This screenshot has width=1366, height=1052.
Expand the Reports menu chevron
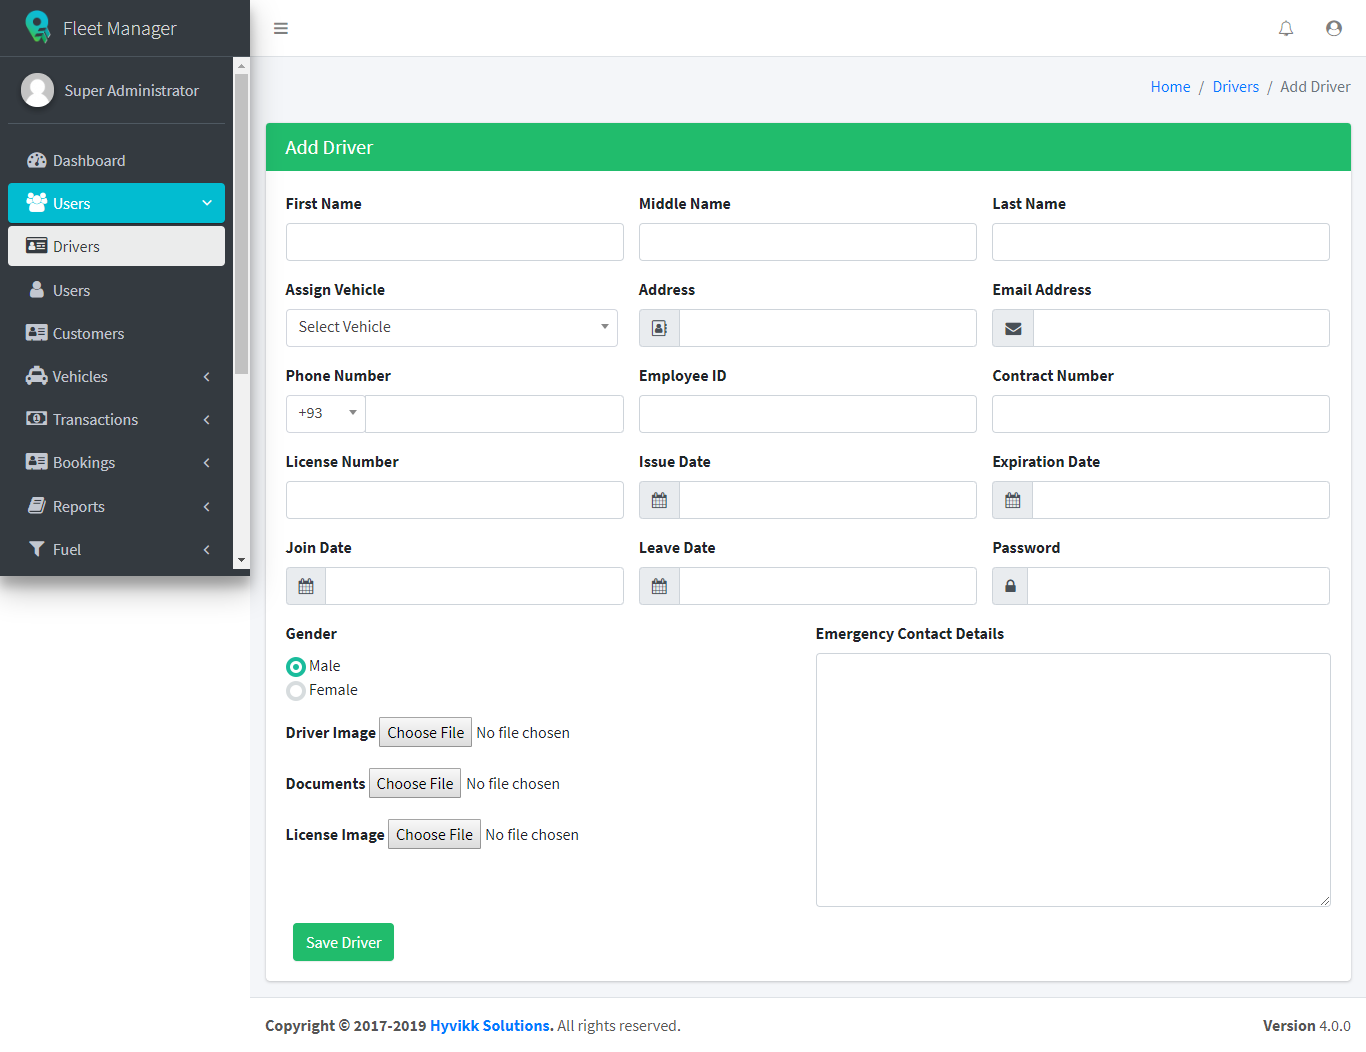pos(207,507)
